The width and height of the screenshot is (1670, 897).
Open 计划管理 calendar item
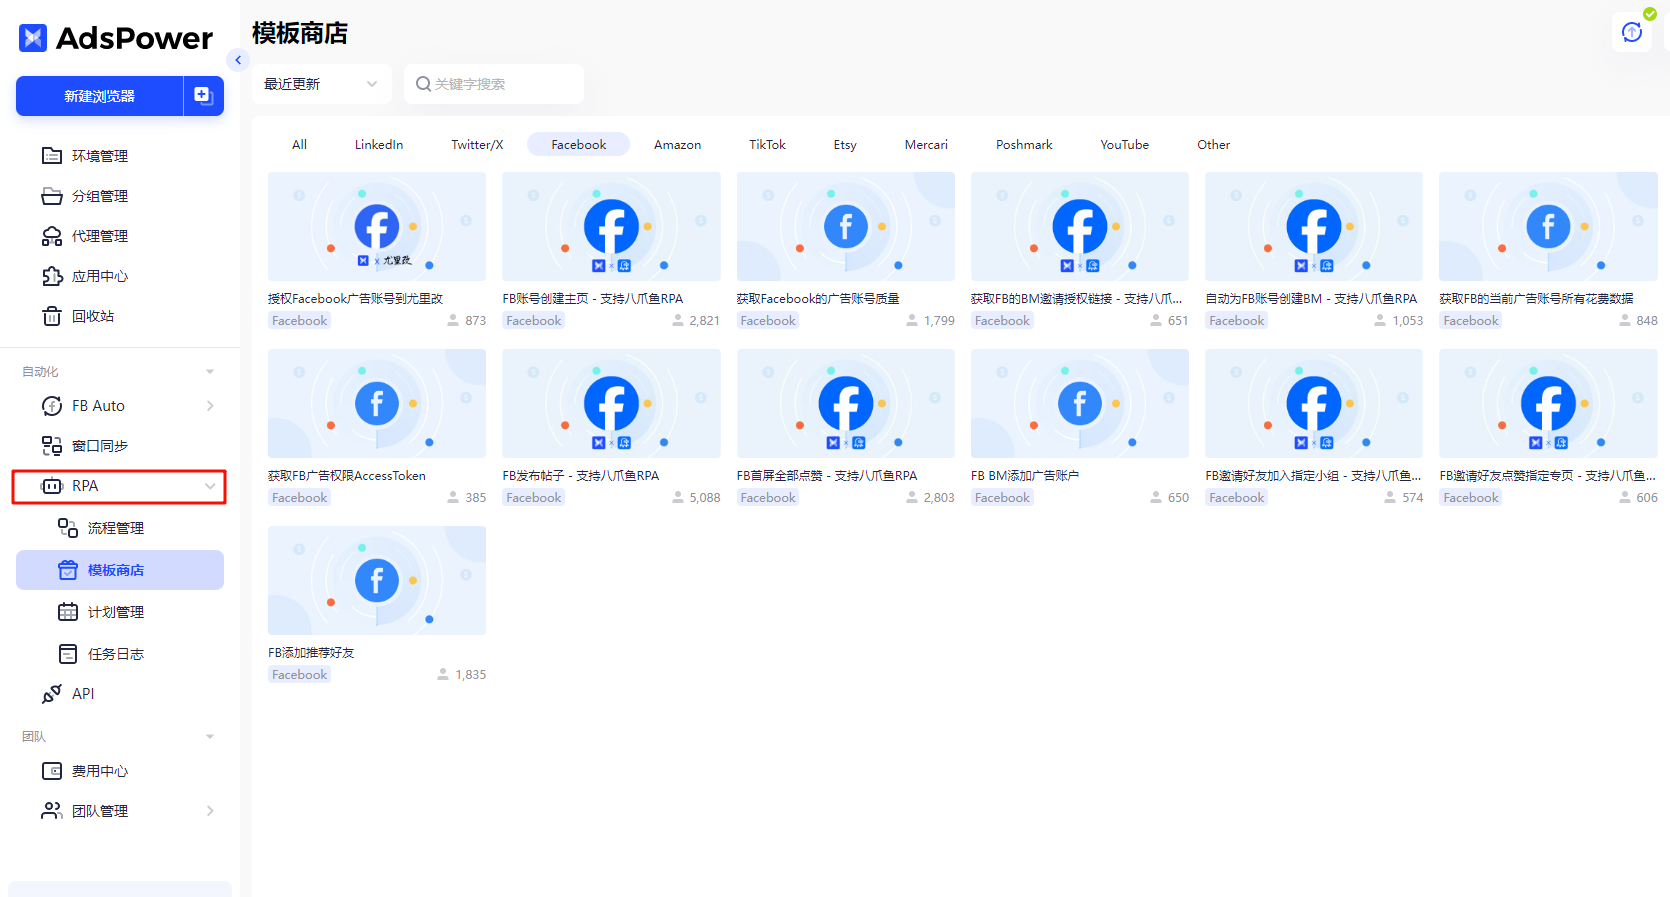pyautogui.click(x=120, y=612)
